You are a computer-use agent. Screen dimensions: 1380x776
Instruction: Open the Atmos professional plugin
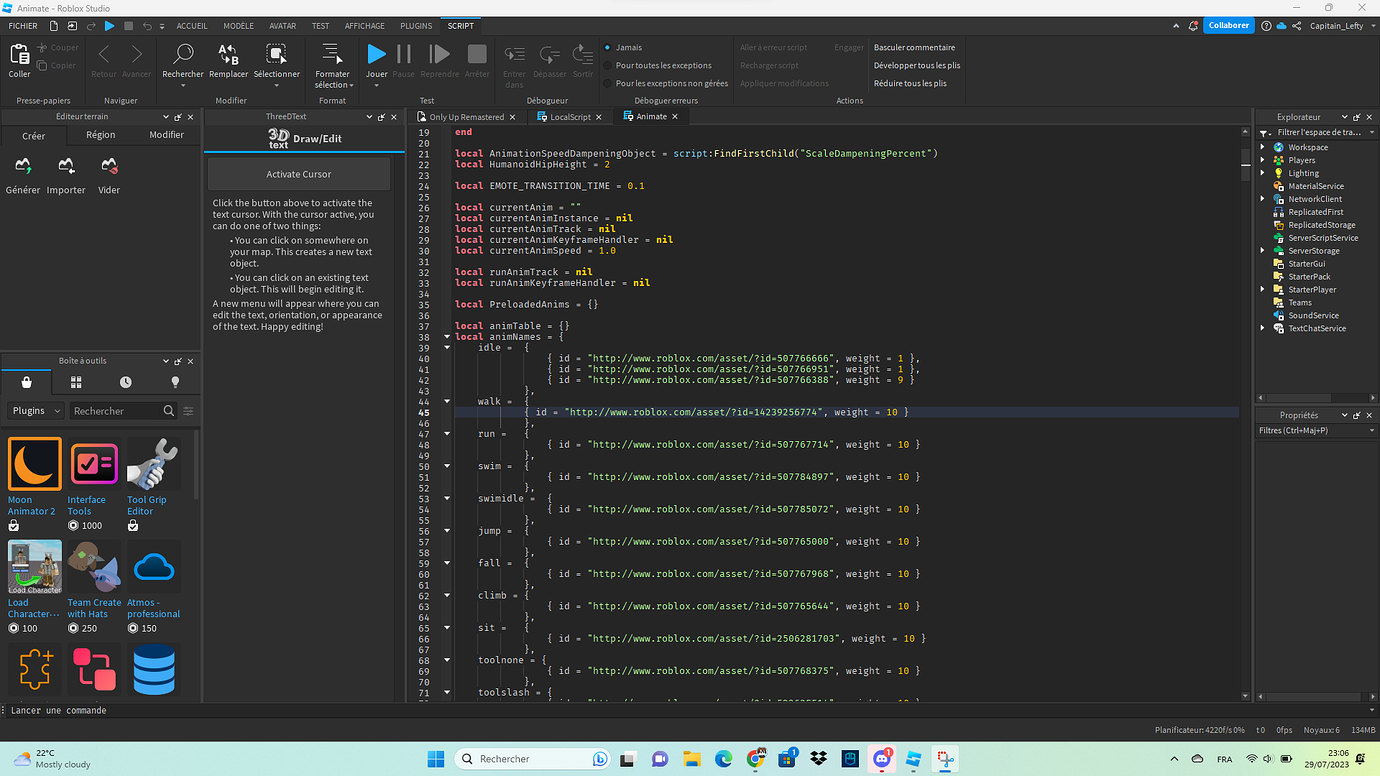coord(152,567)
